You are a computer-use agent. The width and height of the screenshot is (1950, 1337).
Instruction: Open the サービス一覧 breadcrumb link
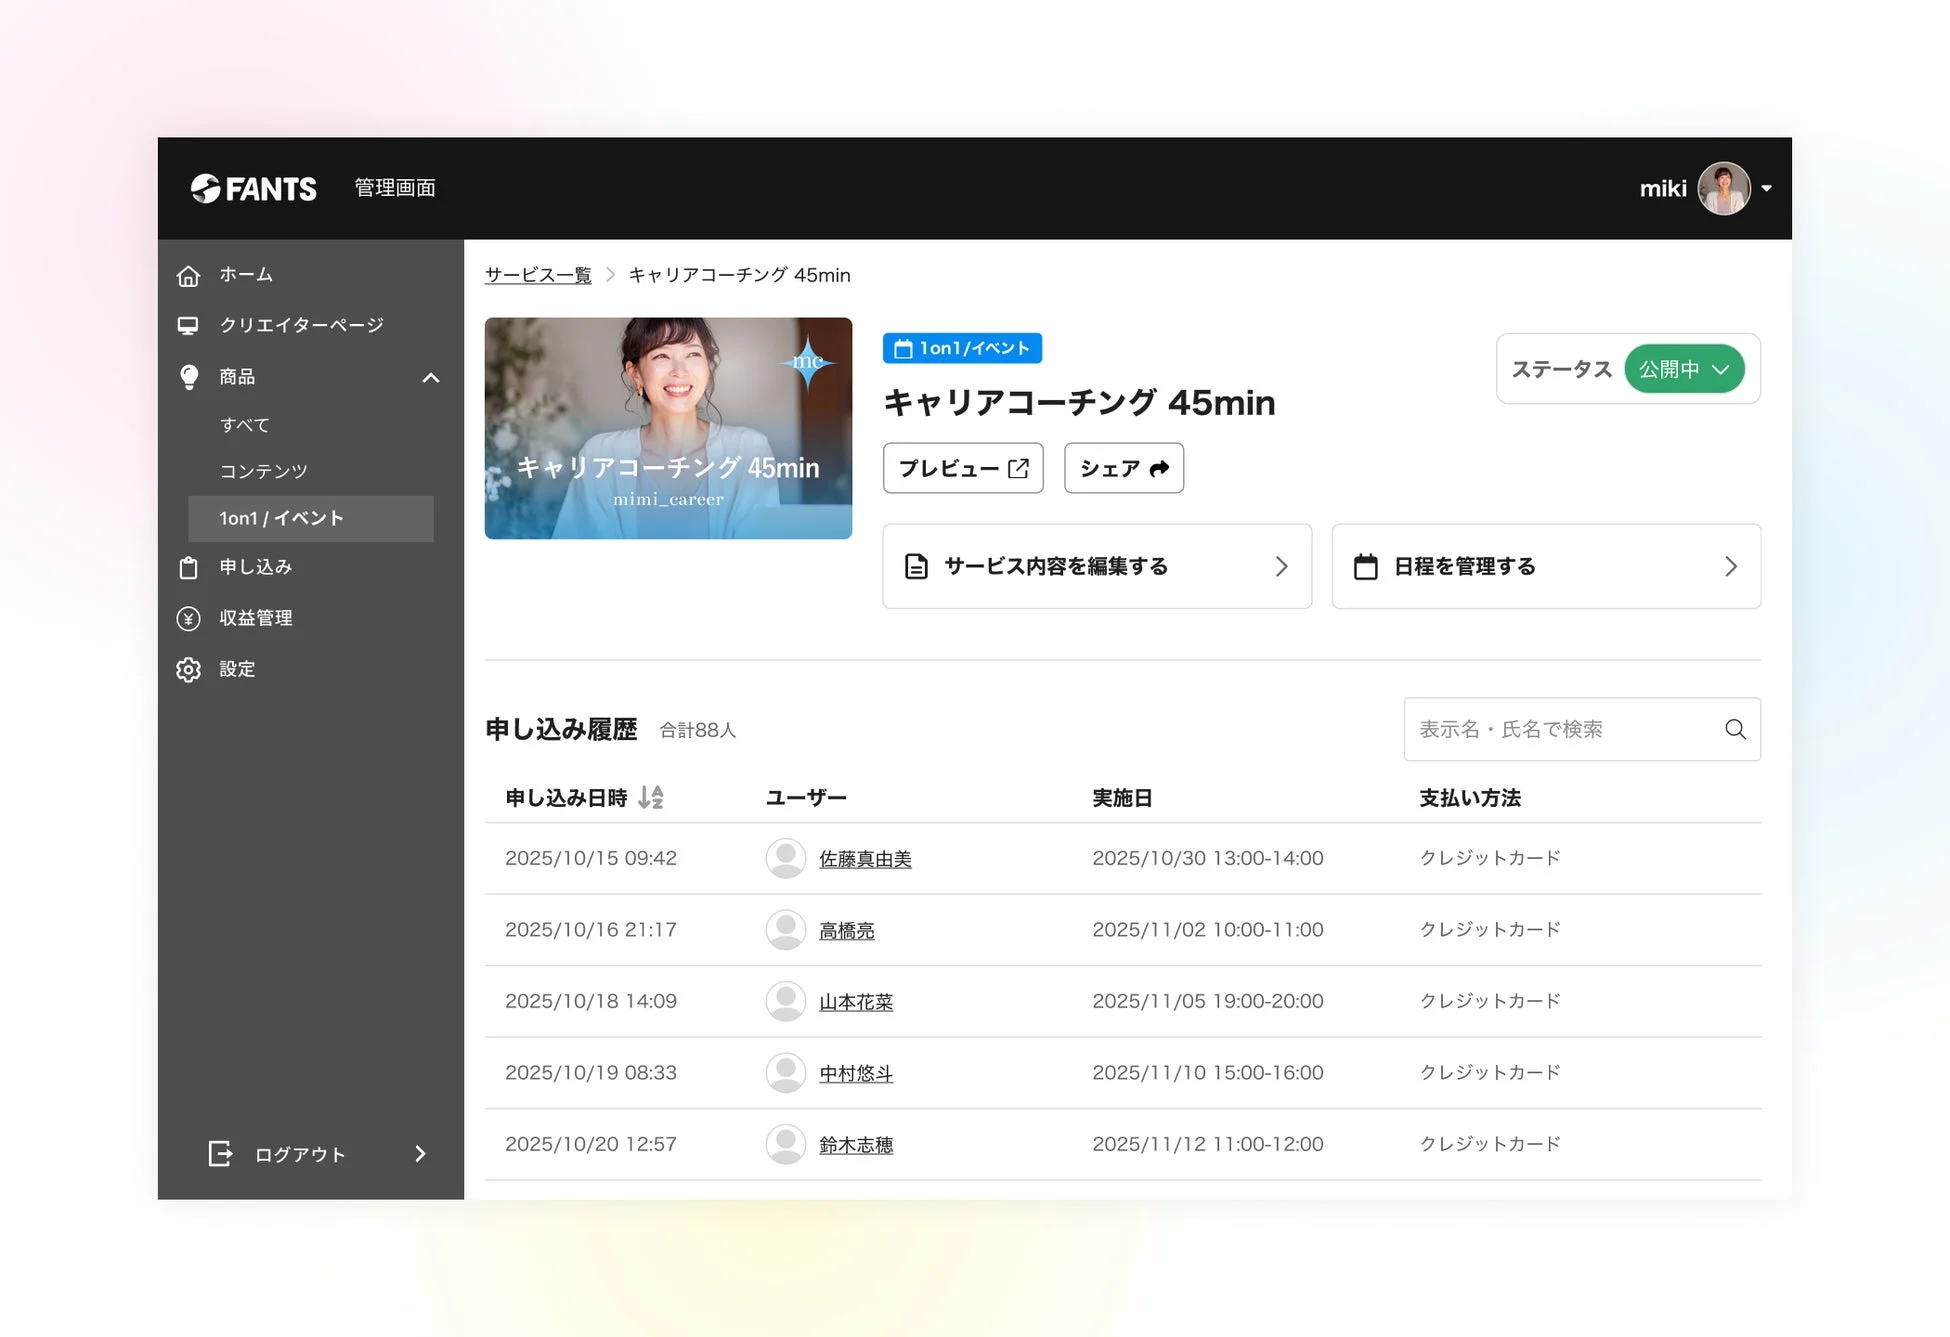click(x=537, y=275)
